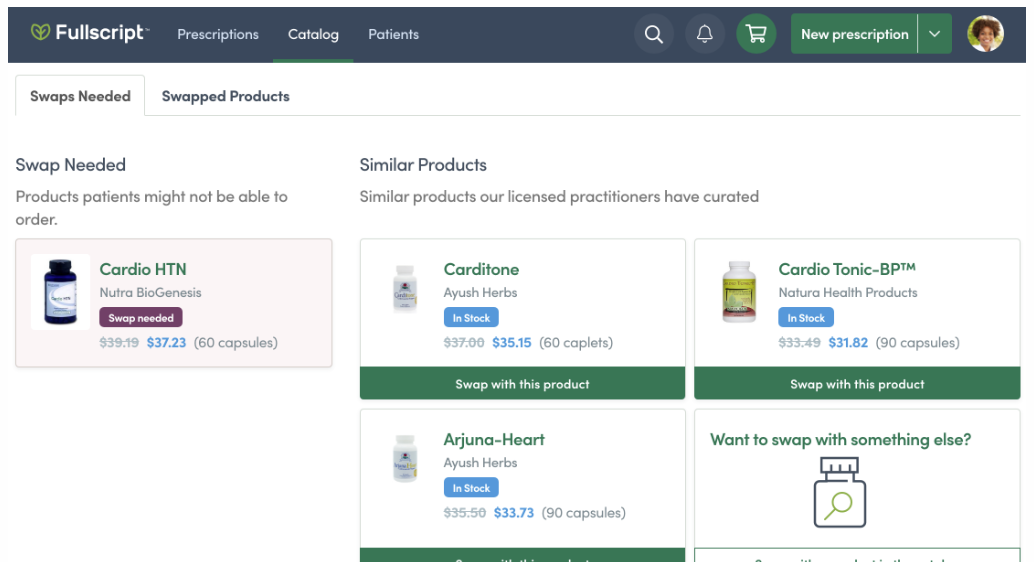
Task: Open the Cardio Tonic-BP product title
Action: tap(847, 269)
